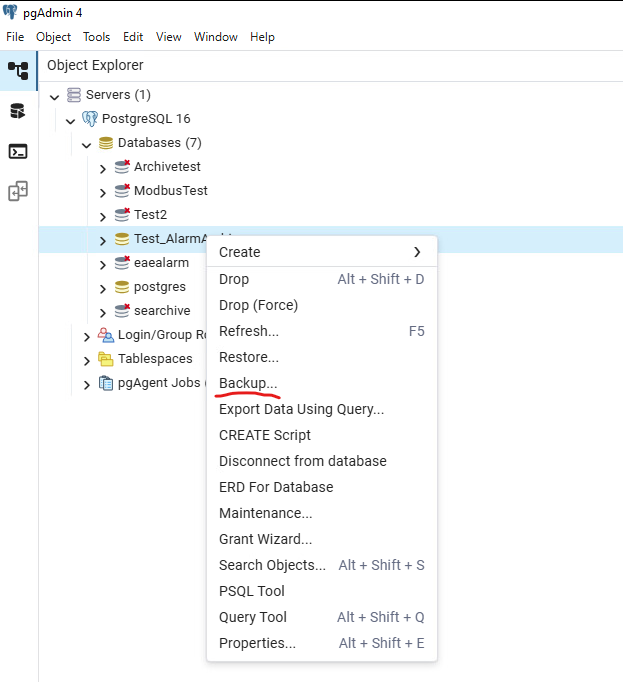623x682 pixels.
Task: Choose Export Data Using Query...
Action: pyautogui.click(x=322, y=409)
